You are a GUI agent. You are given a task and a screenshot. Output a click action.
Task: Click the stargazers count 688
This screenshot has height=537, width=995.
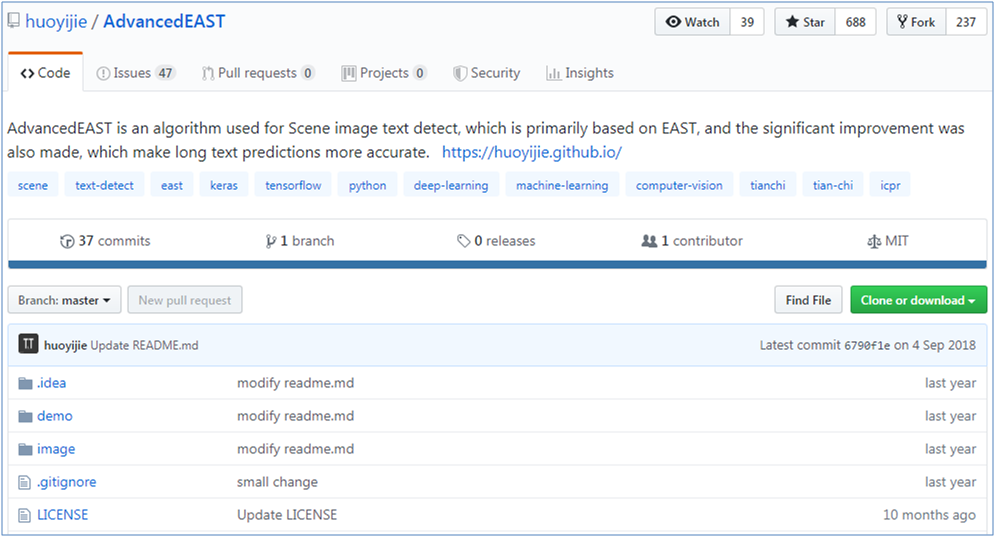[x=855, y=22]
